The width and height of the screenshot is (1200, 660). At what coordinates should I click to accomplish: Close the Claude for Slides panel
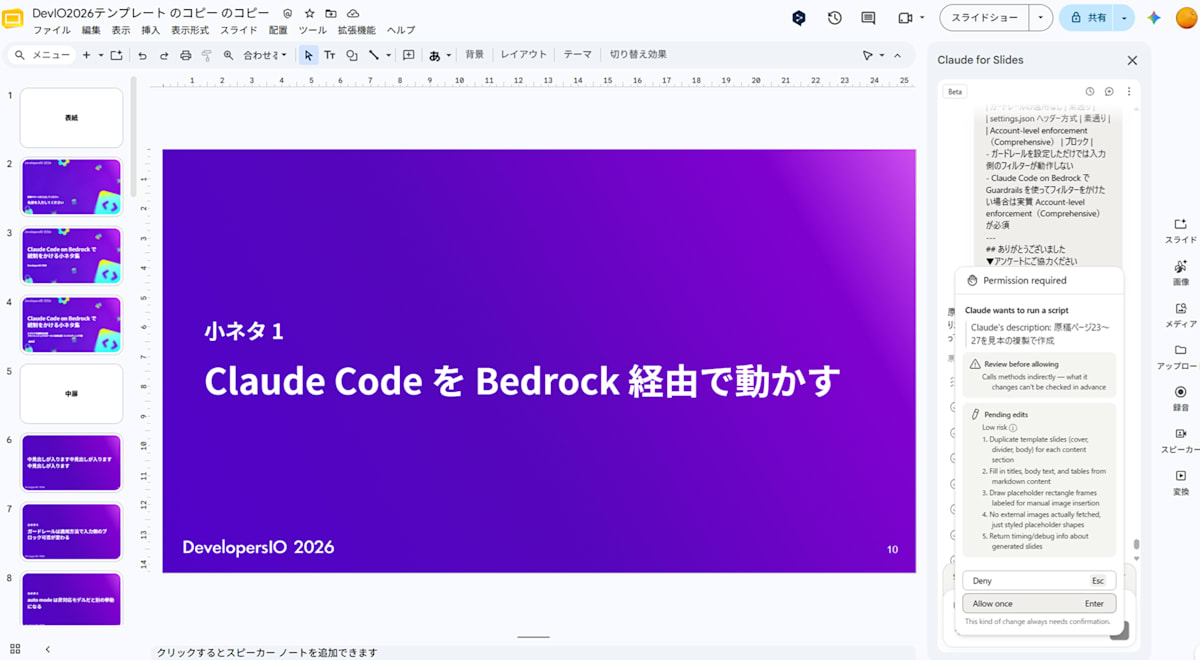point(1132,60)
